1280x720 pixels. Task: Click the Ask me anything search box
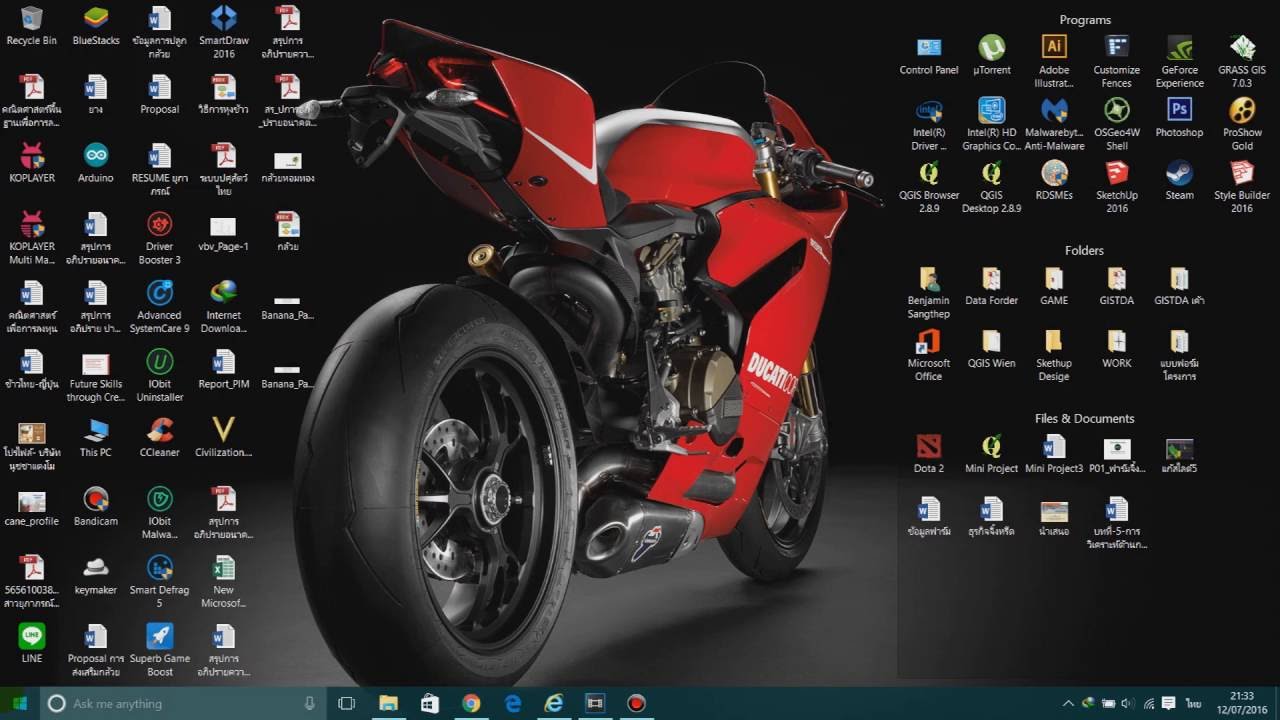(183, 703)
